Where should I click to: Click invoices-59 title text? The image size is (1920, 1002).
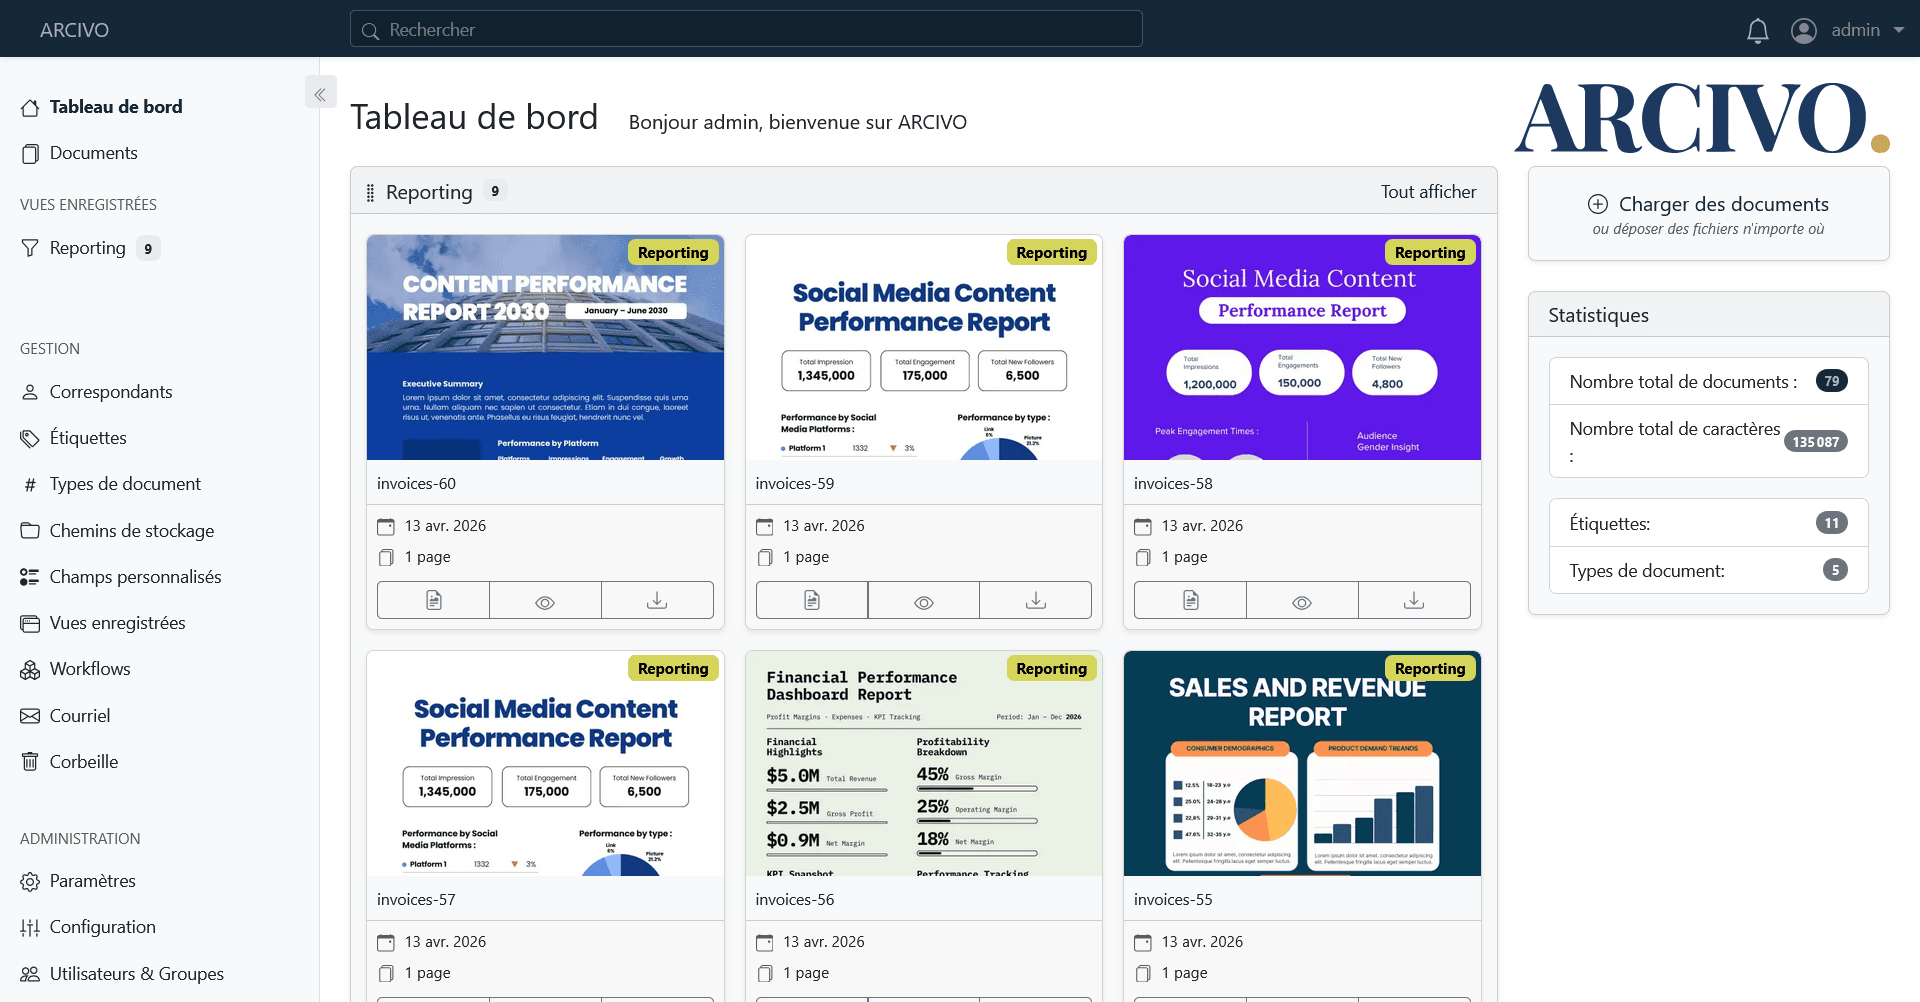[x=795, y=484]
